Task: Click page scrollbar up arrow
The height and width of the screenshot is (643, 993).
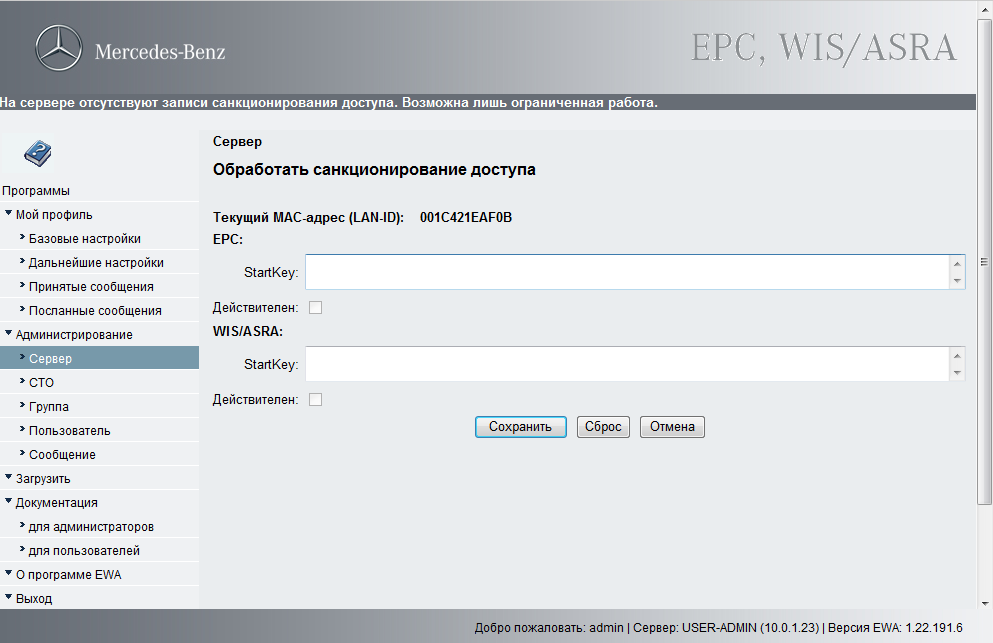Action: coord(984,8)
